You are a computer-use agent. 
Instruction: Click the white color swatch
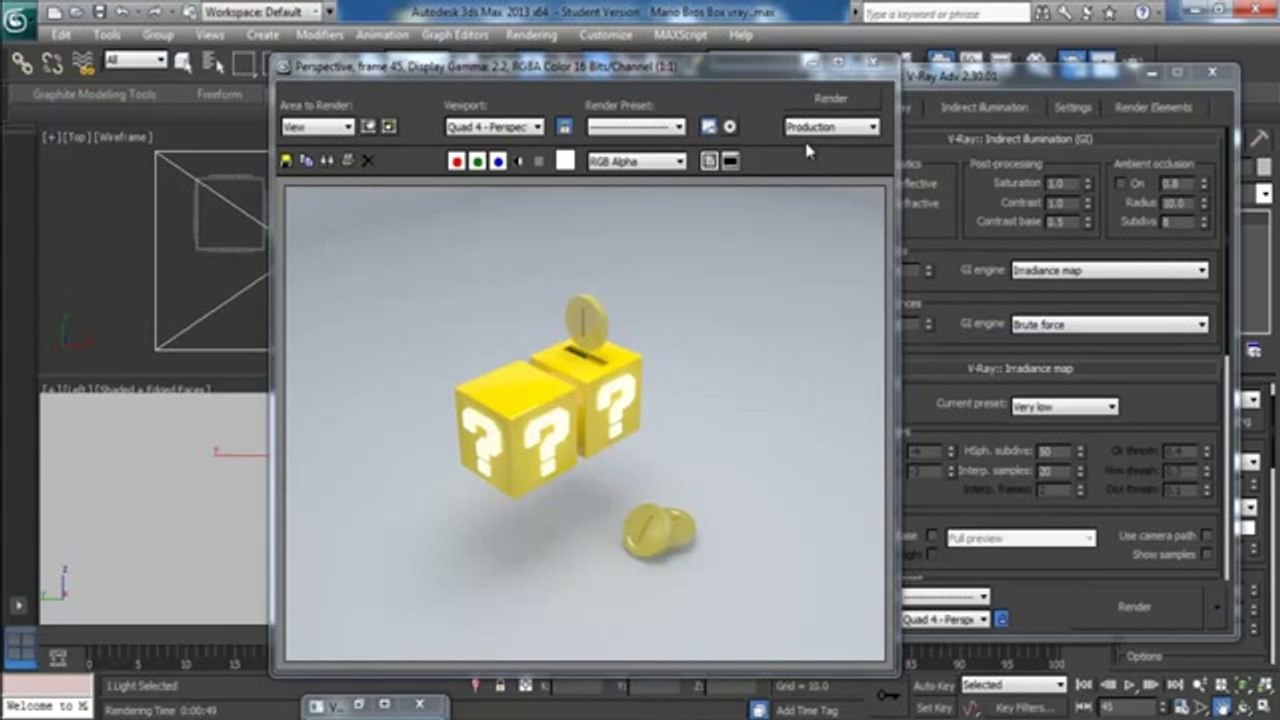point(565,160)
